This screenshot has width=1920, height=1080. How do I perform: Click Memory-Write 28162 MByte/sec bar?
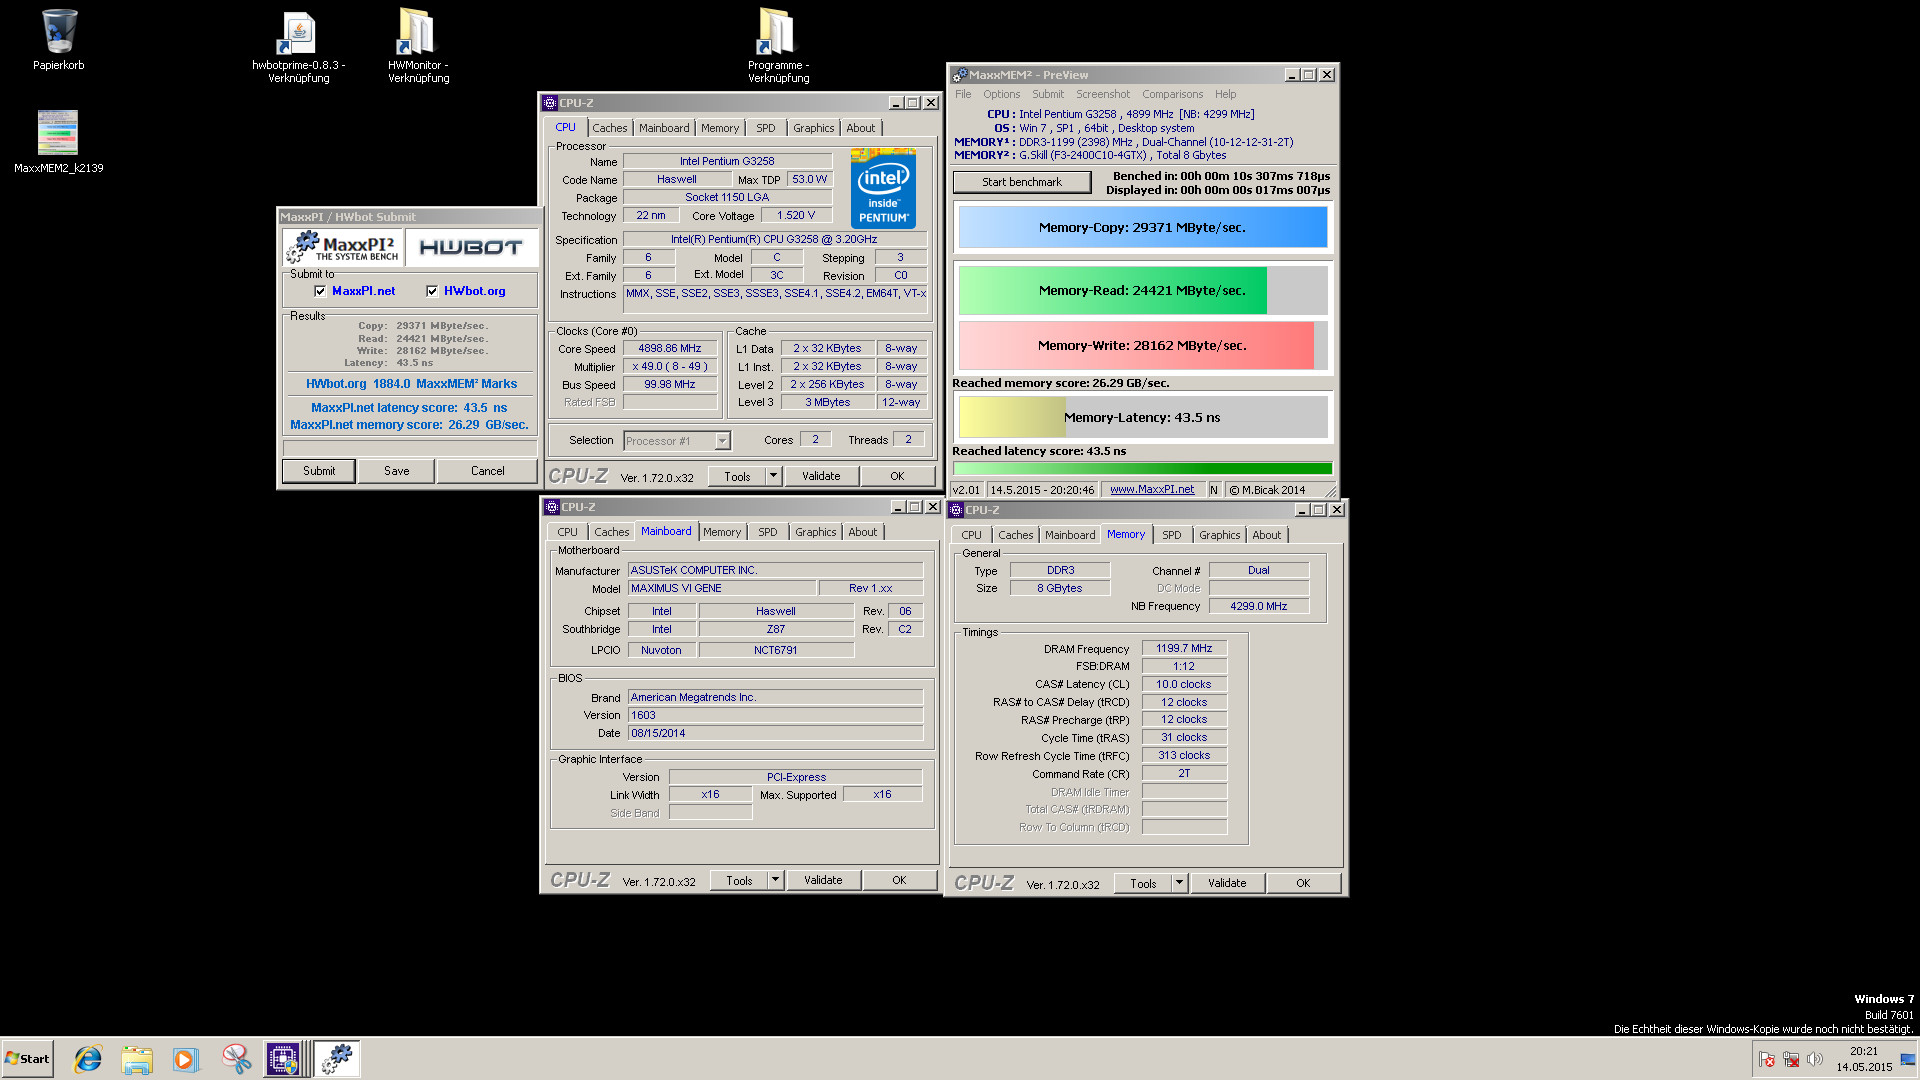point(1142,346)
